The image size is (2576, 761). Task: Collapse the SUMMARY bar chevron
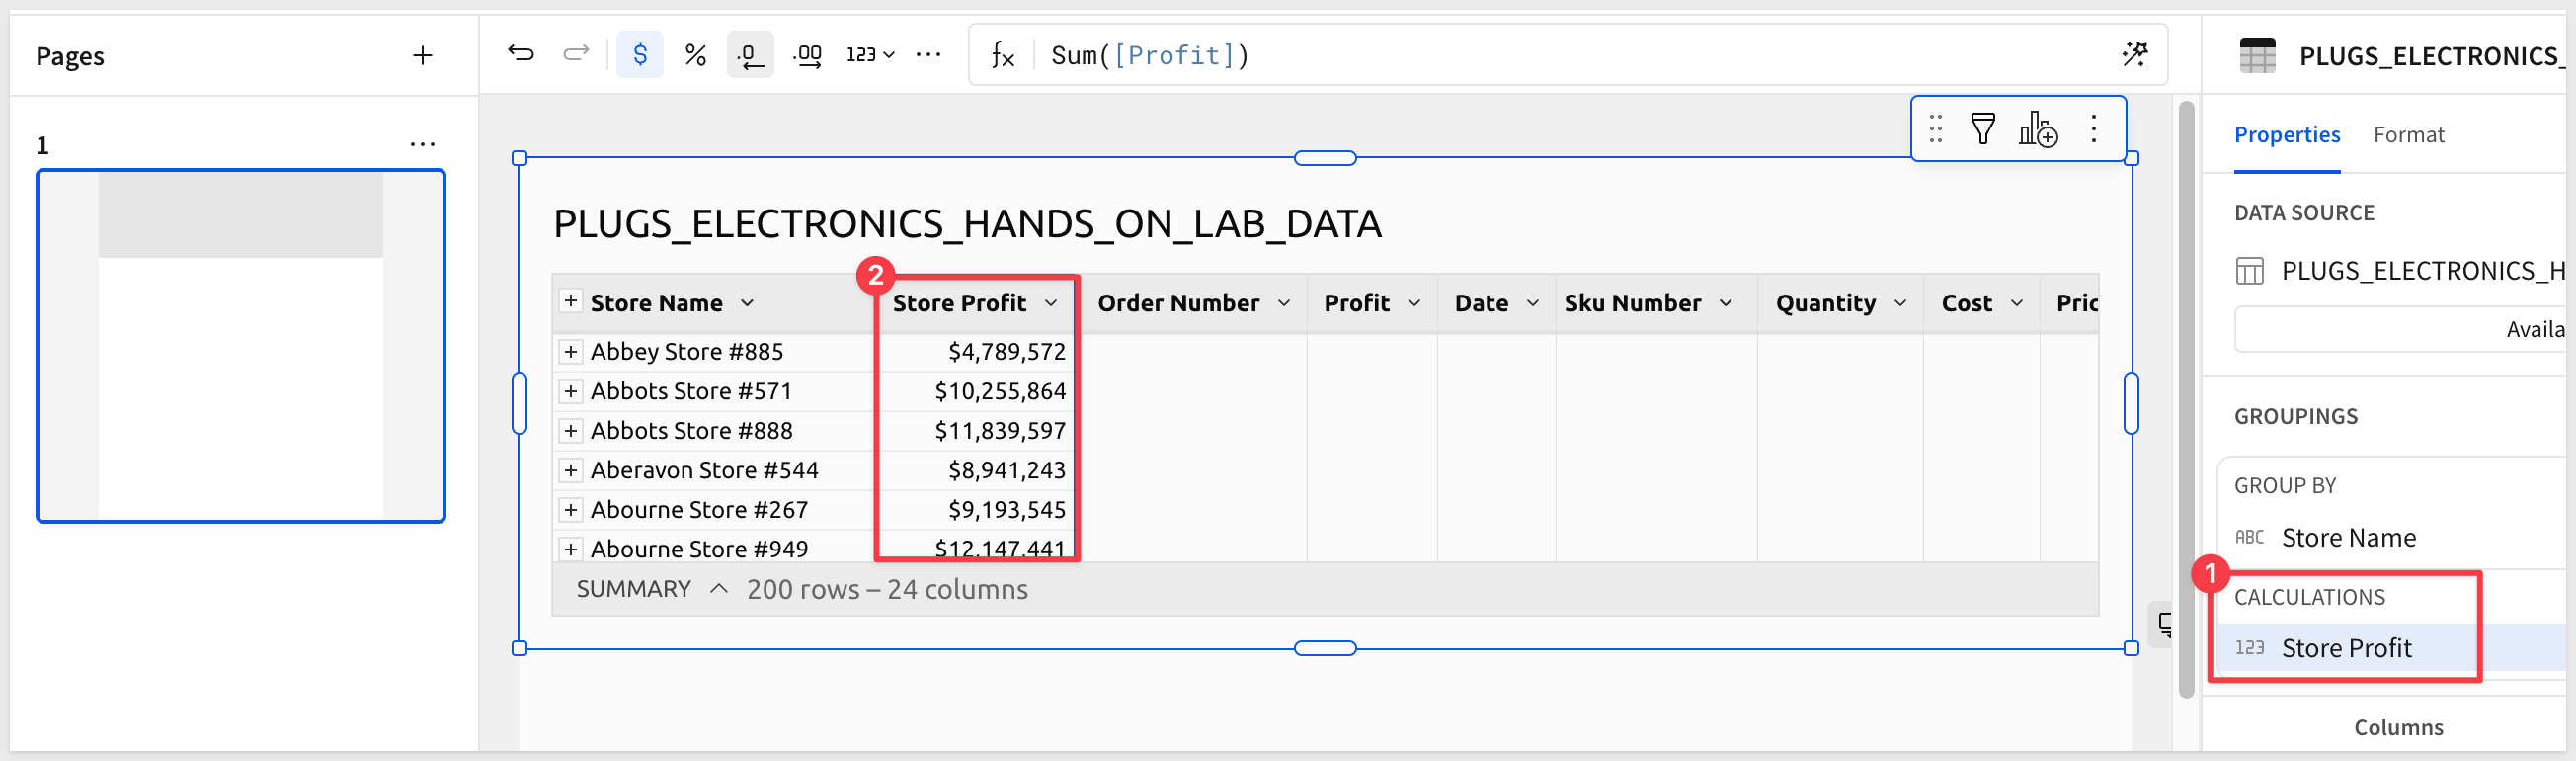[718, 589]
